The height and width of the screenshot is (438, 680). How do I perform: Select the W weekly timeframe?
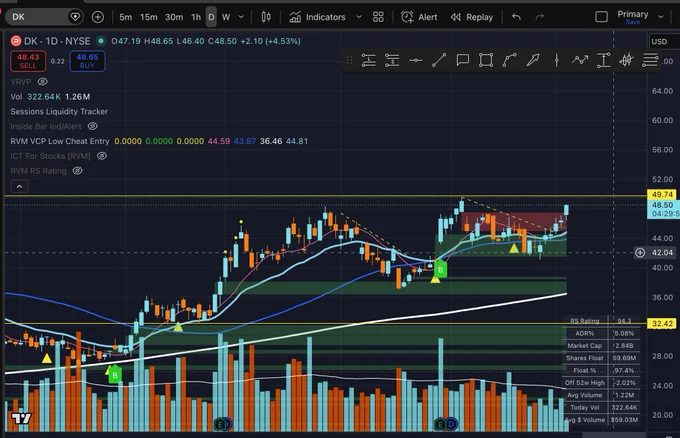pos(226,17)
